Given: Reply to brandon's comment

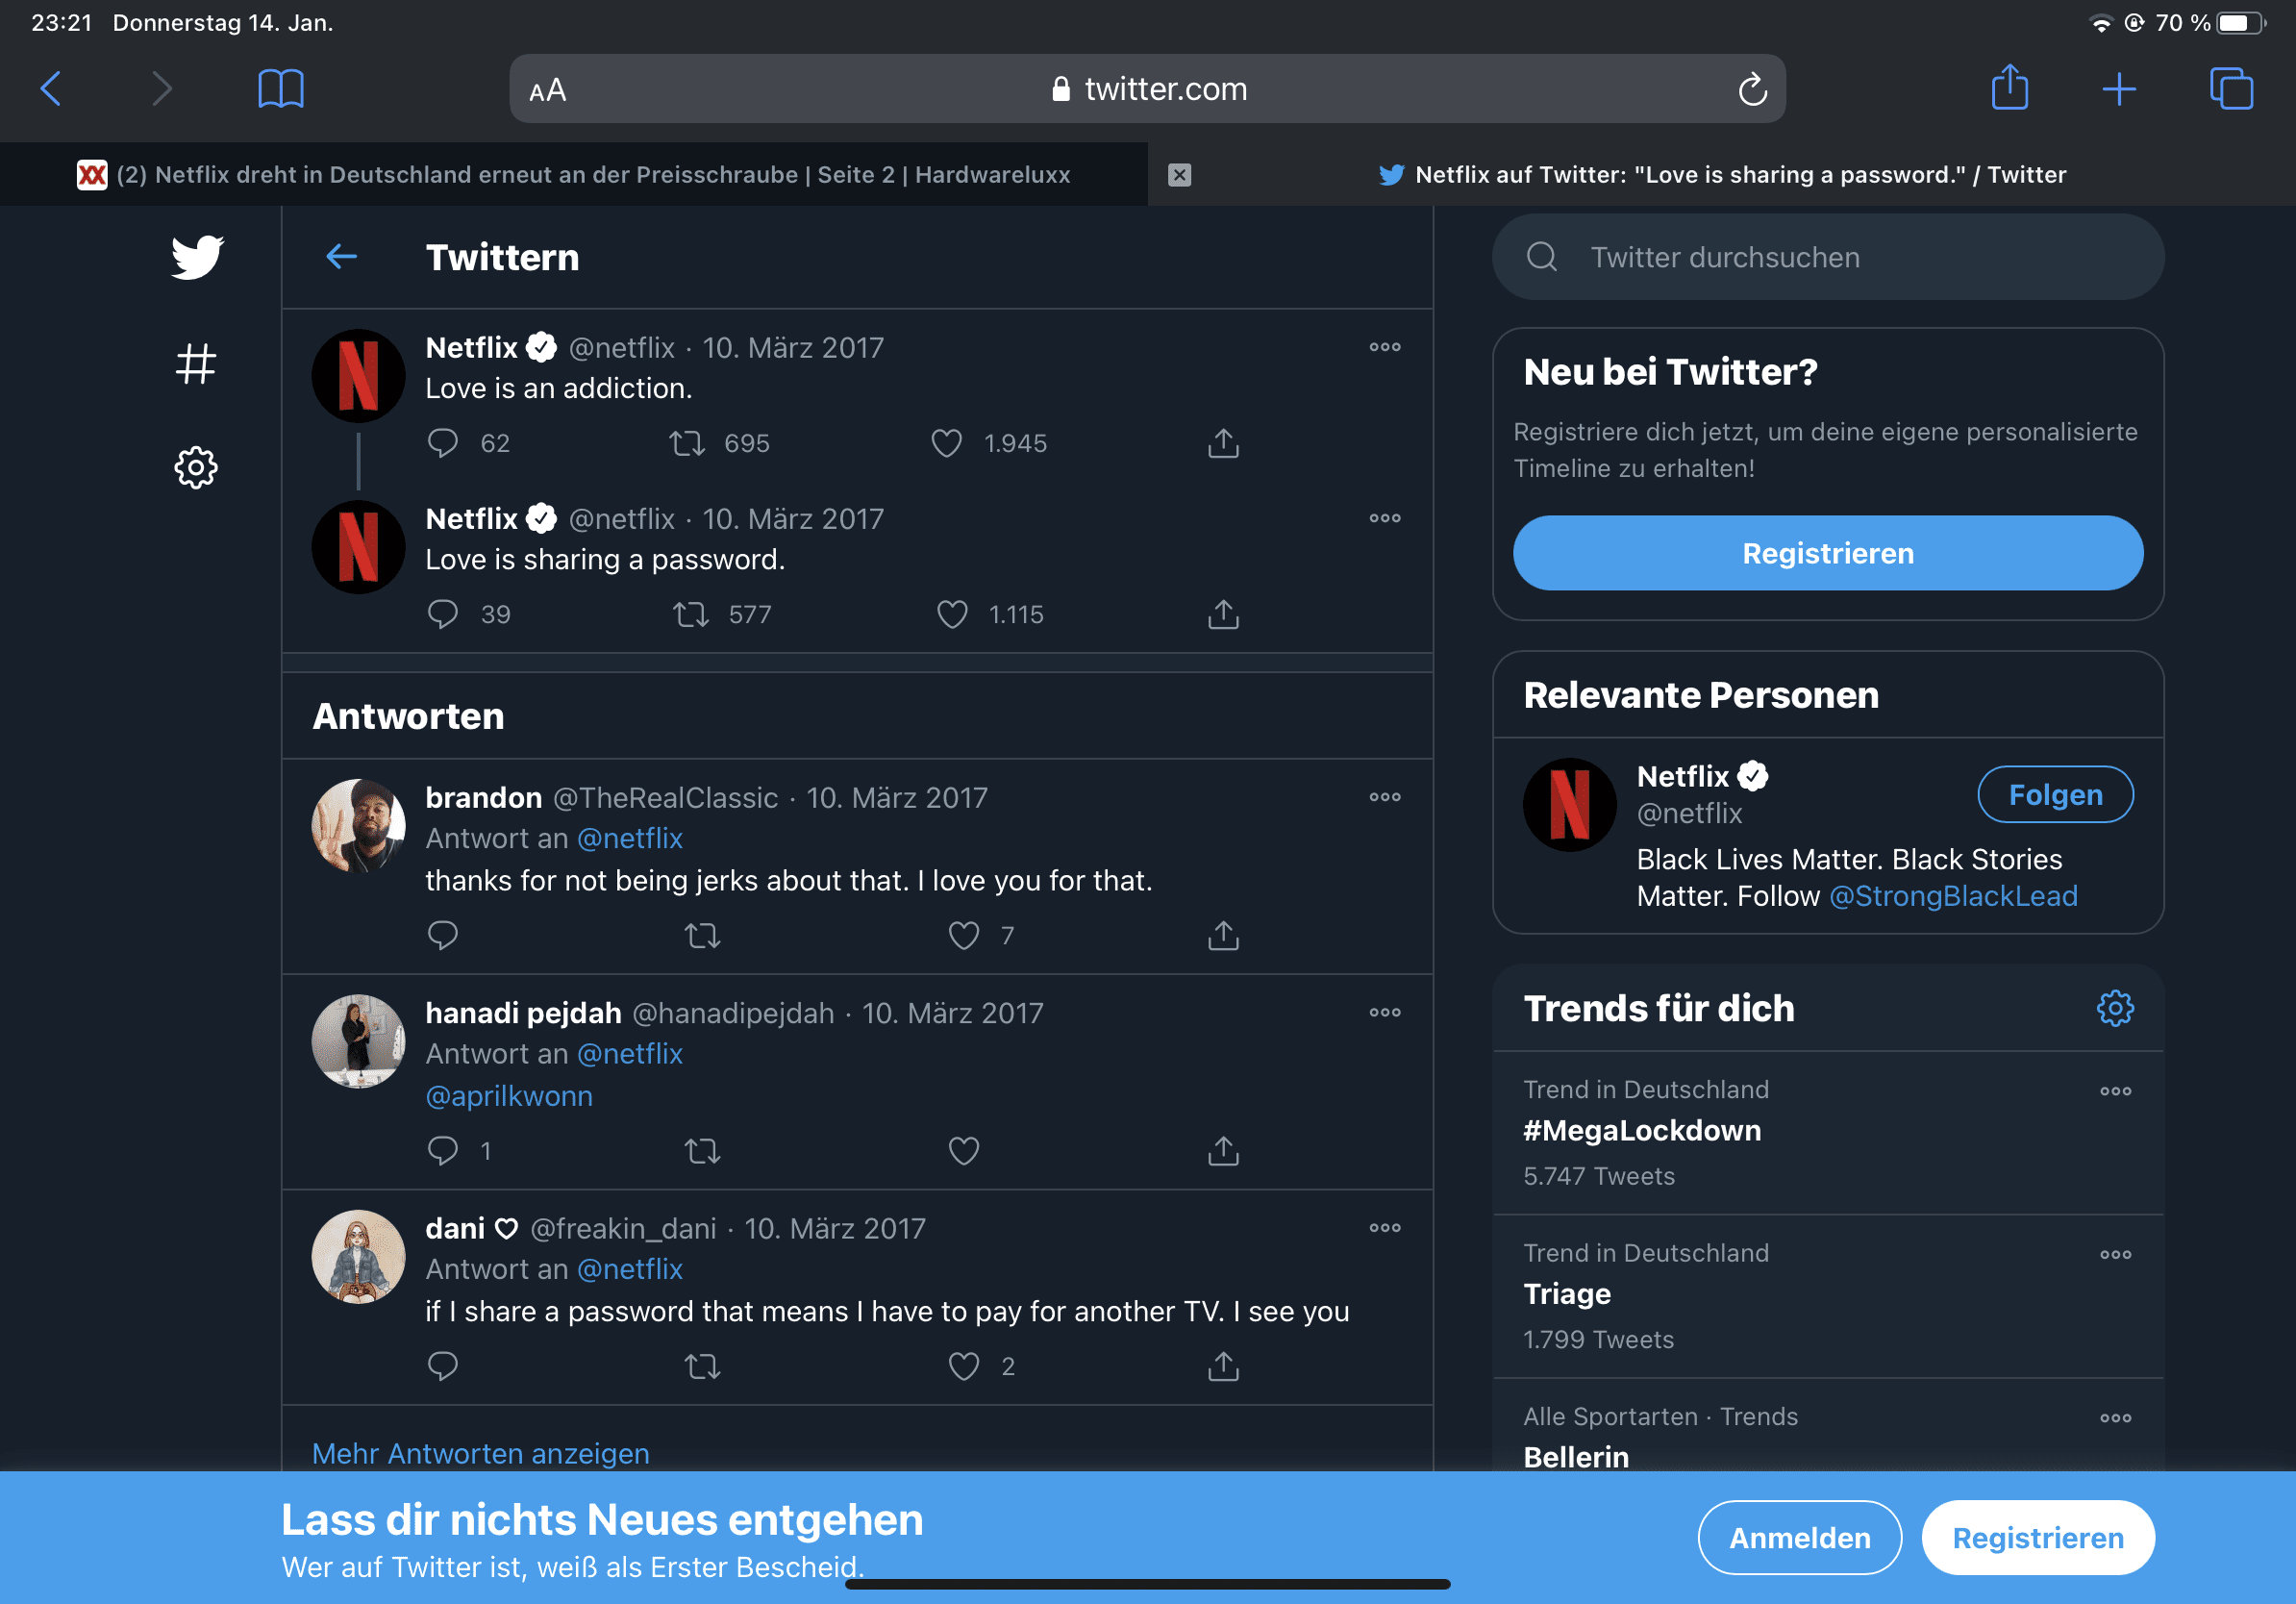Looking at the screenshot, I should 442,935.
